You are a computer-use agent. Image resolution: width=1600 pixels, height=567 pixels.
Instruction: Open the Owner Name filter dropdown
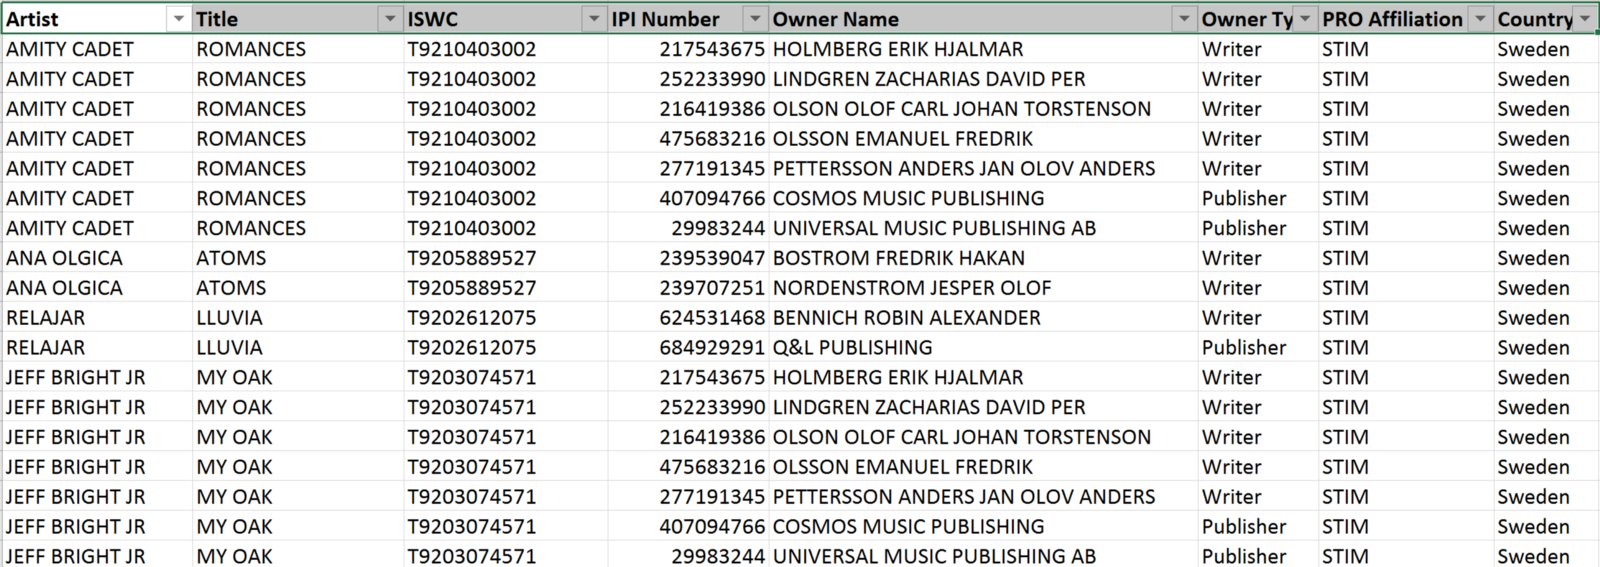[1184, 19]
